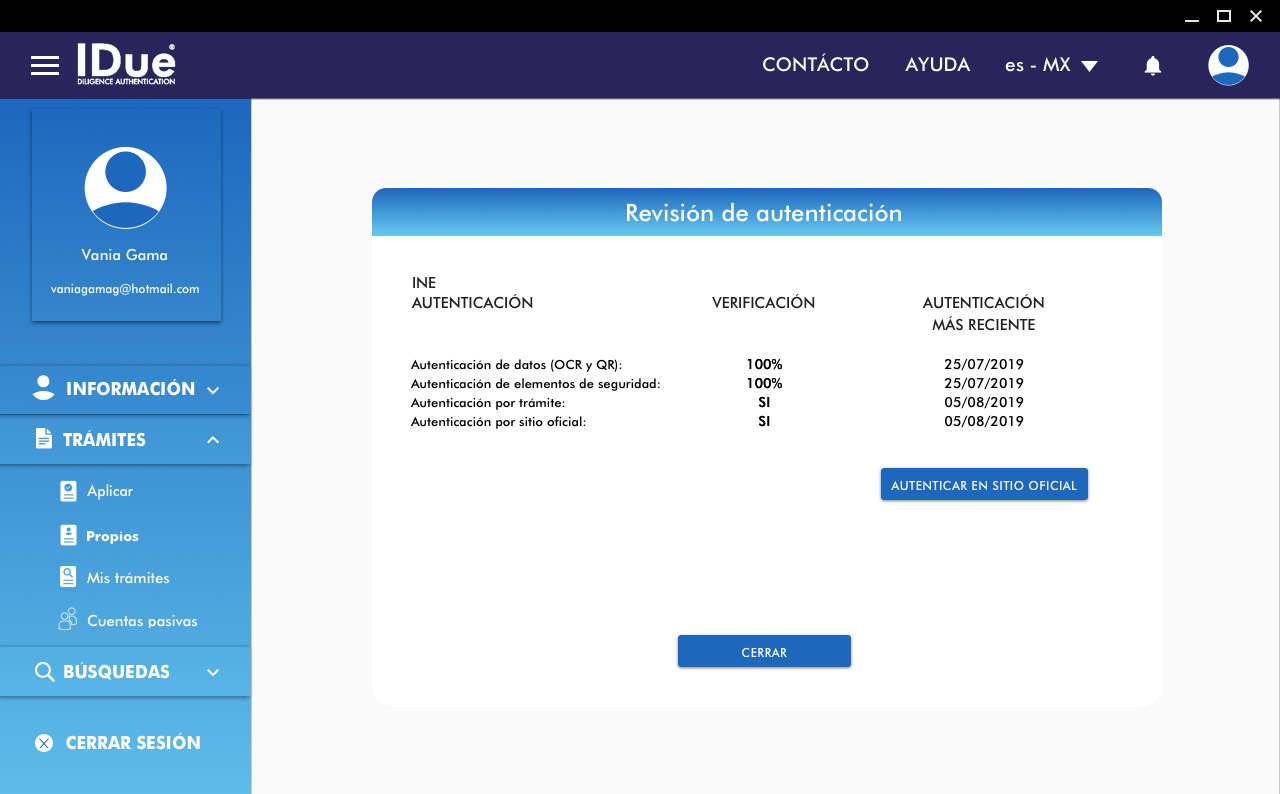The width and height of the screenshot is (1280, 794).
Task: Click the large profile picture of Vania Gama
Action: (125, 188)
